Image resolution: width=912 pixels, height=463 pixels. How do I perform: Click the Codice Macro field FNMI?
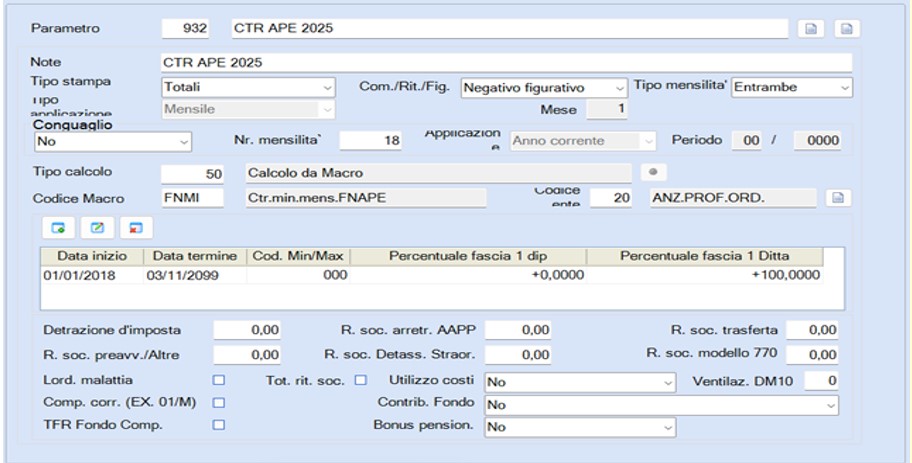click(x=192, y=198)
